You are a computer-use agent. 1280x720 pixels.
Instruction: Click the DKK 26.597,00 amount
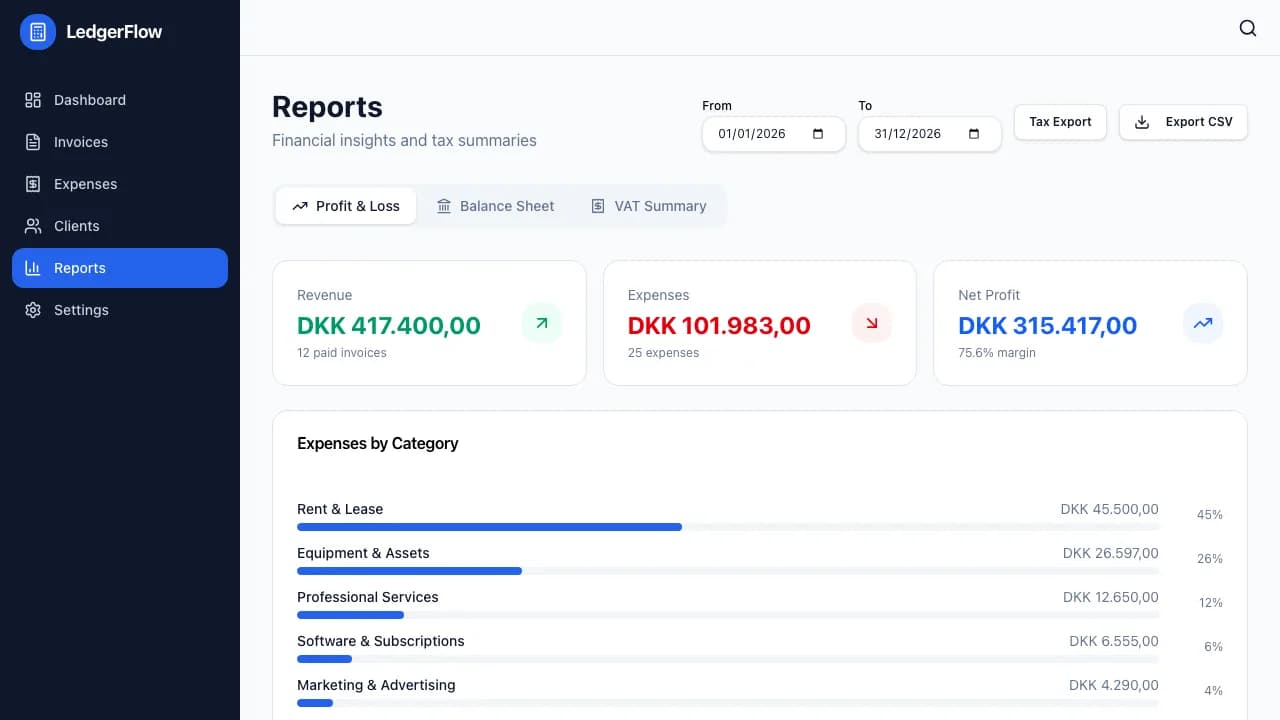(x=1111, y=553)
